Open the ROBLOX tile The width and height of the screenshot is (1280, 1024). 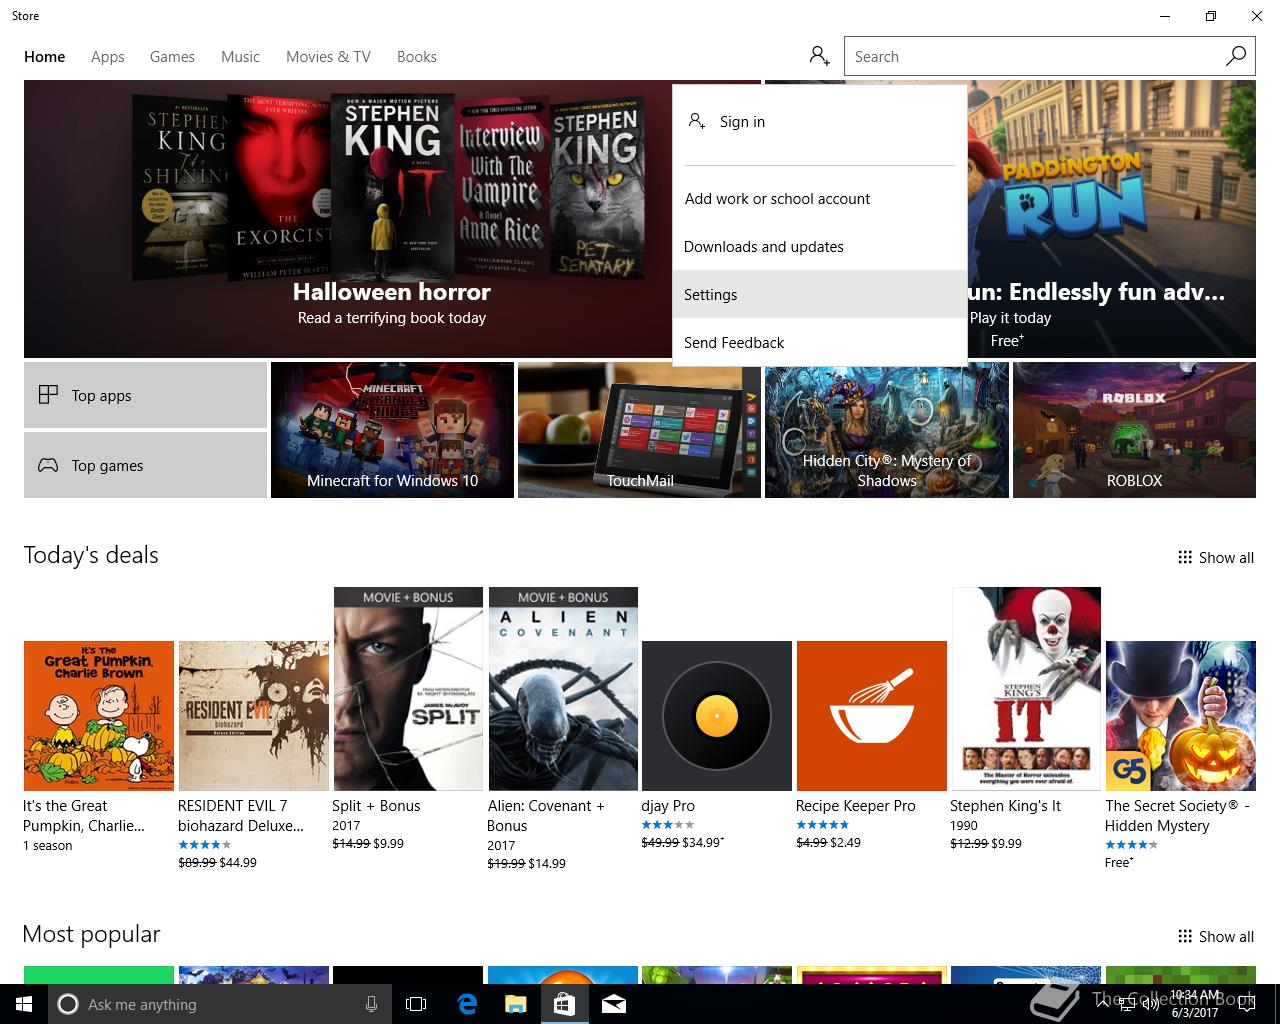[1134, 430]
